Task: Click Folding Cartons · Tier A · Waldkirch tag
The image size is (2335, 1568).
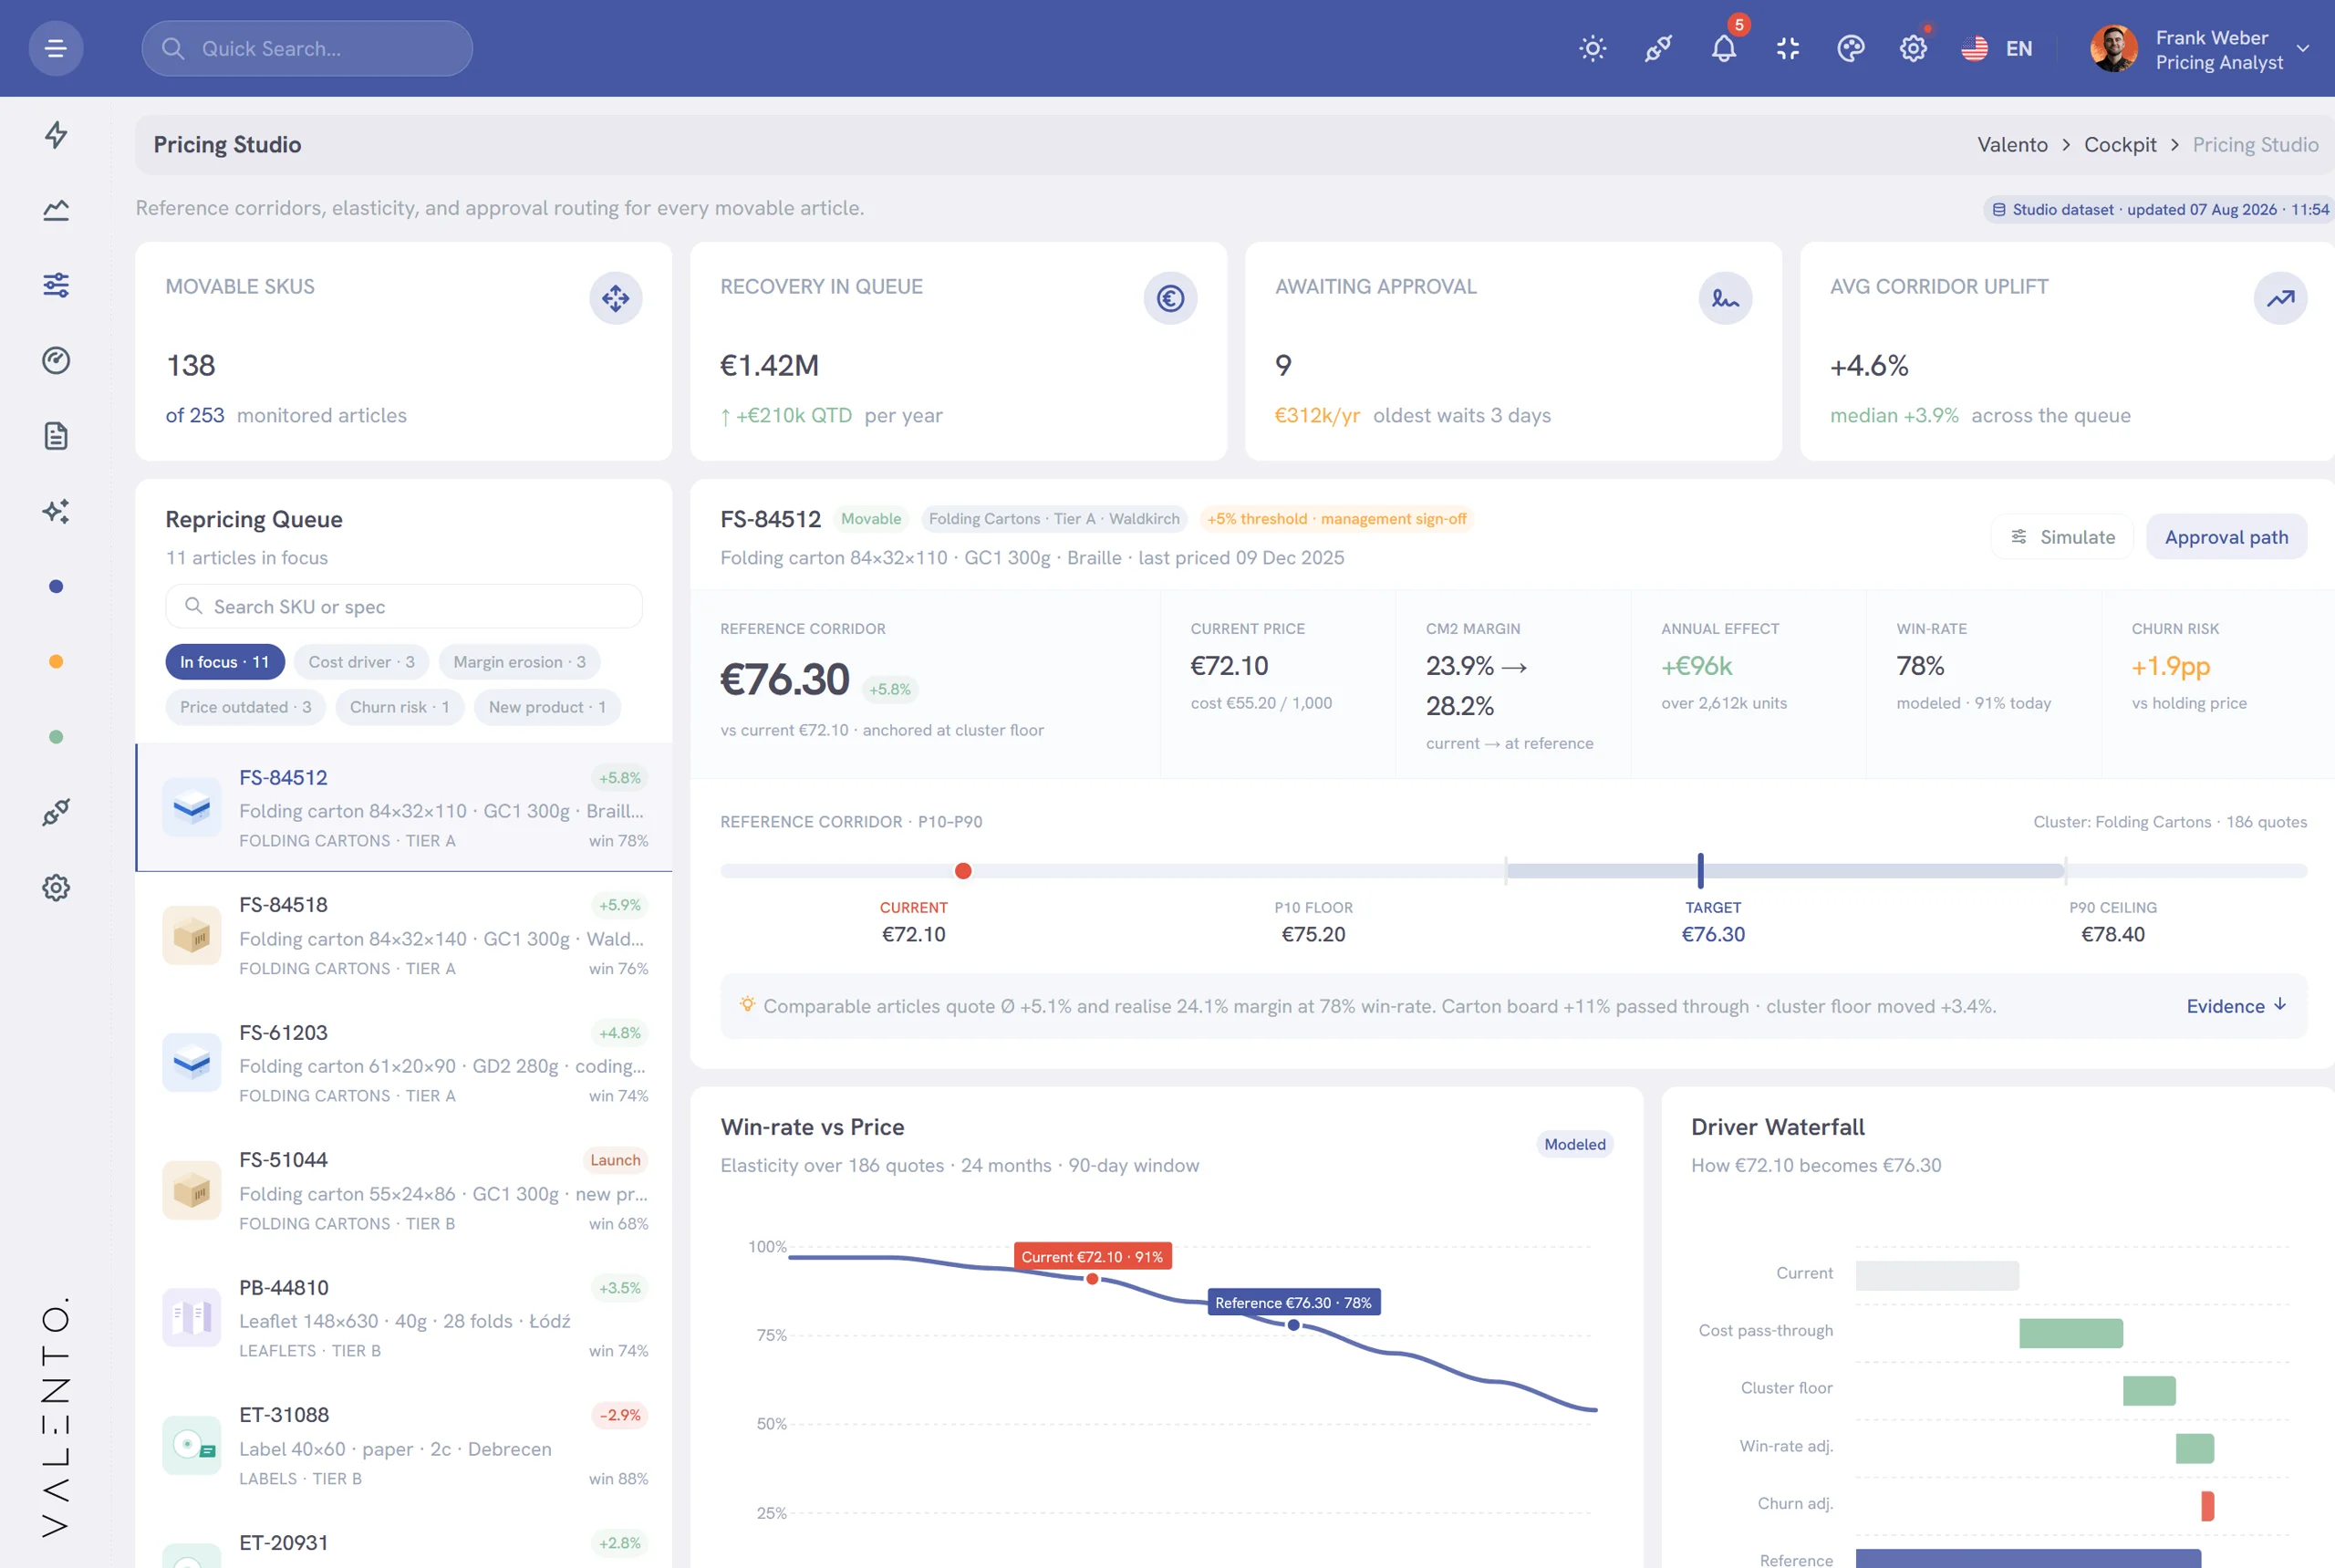Action: point(1054,519)
